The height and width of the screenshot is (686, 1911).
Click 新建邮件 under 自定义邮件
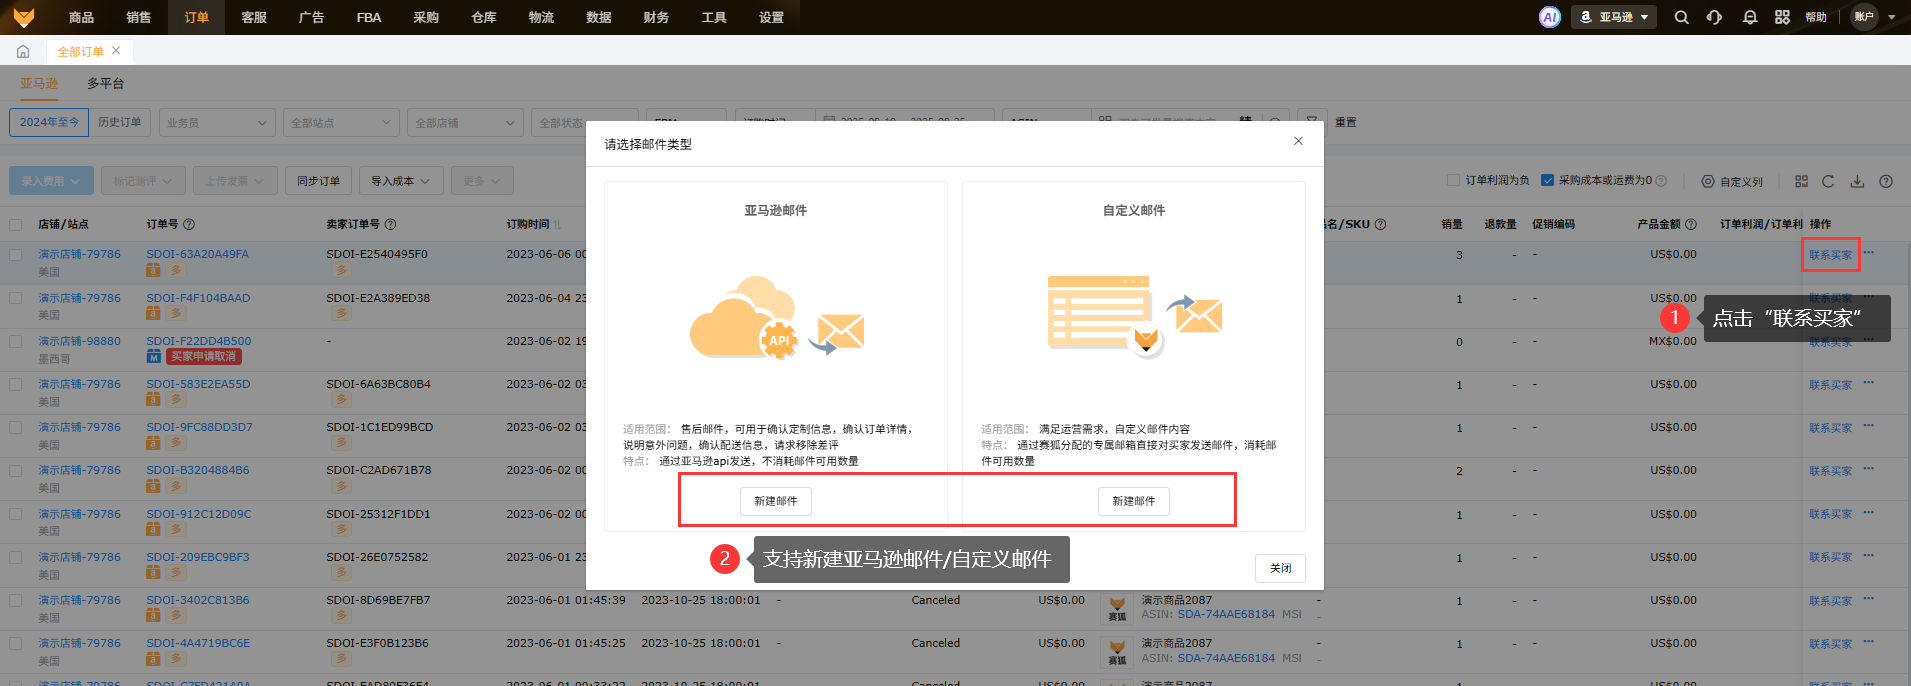click(1133, 501)
